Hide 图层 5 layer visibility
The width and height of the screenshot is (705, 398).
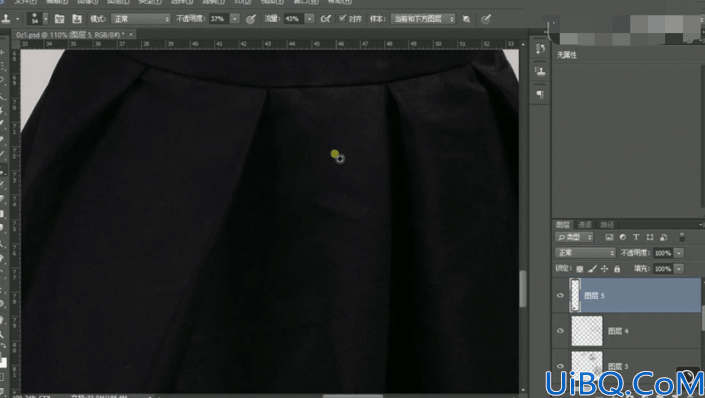tap(560, 295)
